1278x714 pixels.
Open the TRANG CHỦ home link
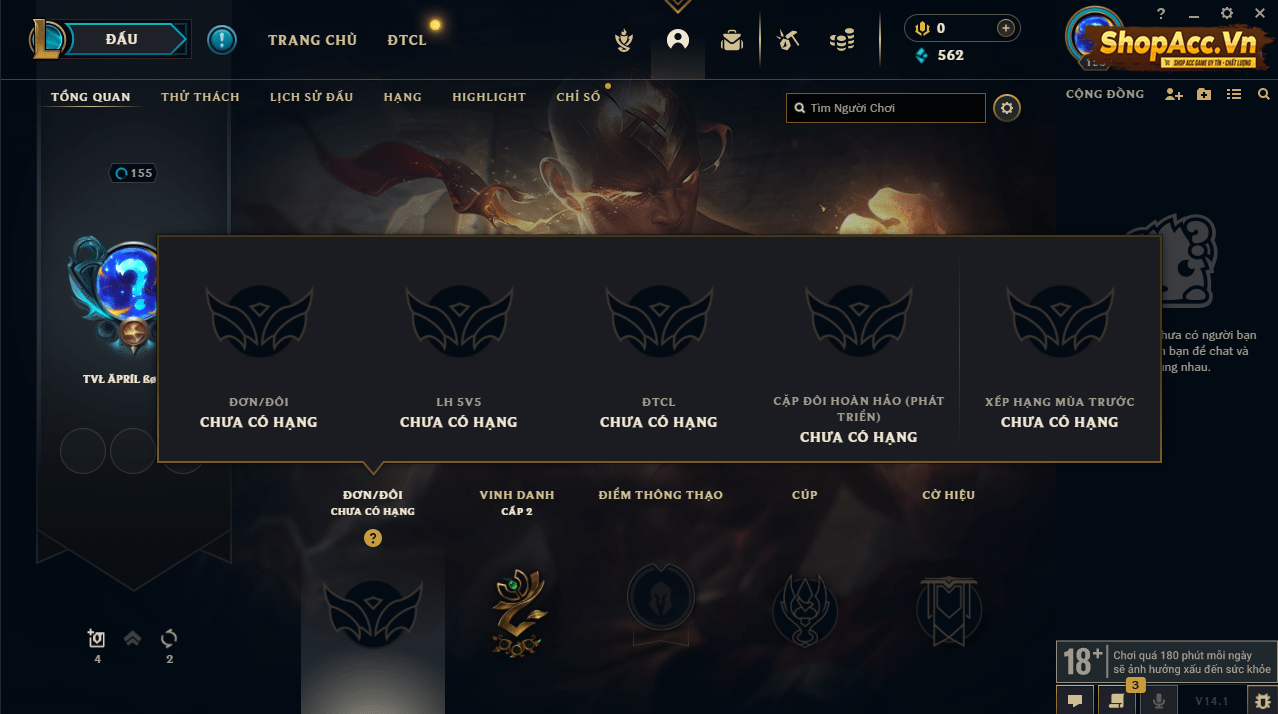(312, 40)
